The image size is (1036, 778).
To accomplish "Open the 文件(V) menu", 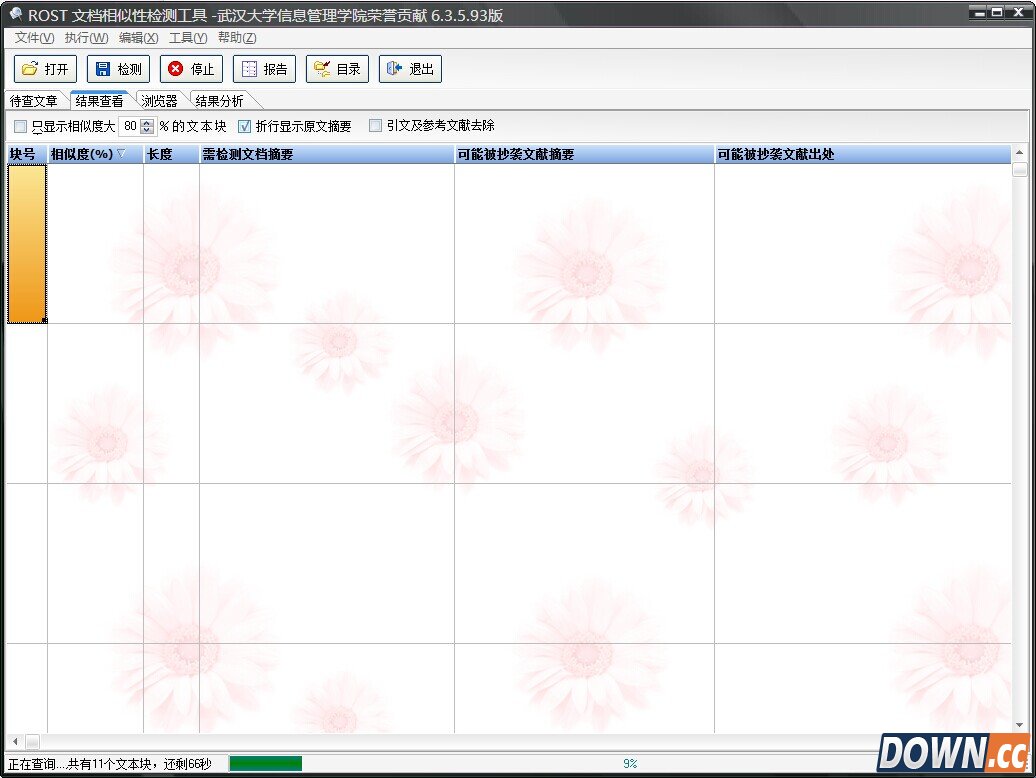I will 34,38.
